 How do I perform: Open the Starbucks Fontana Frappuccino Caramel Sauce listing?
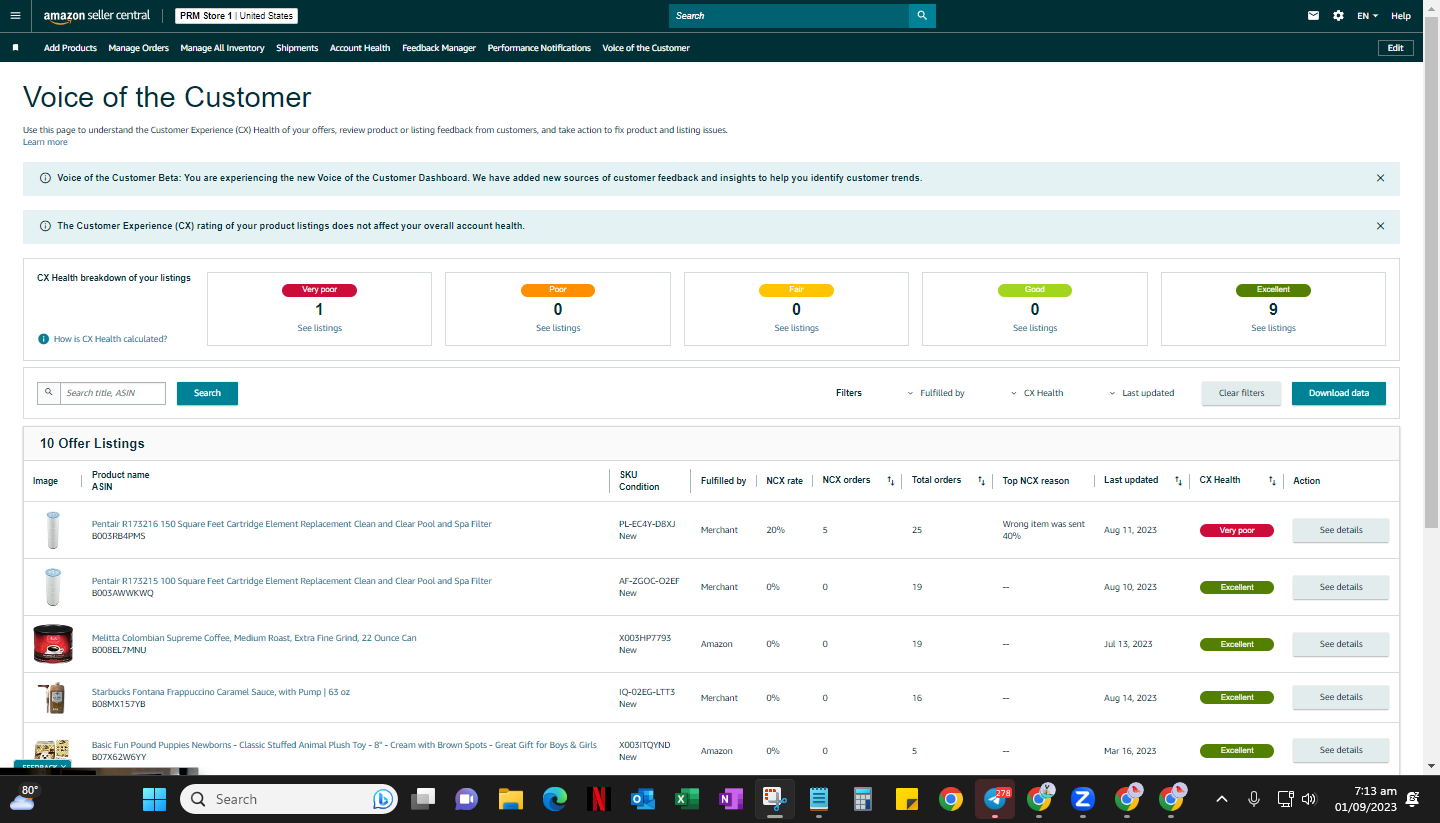tap(221, 692)
